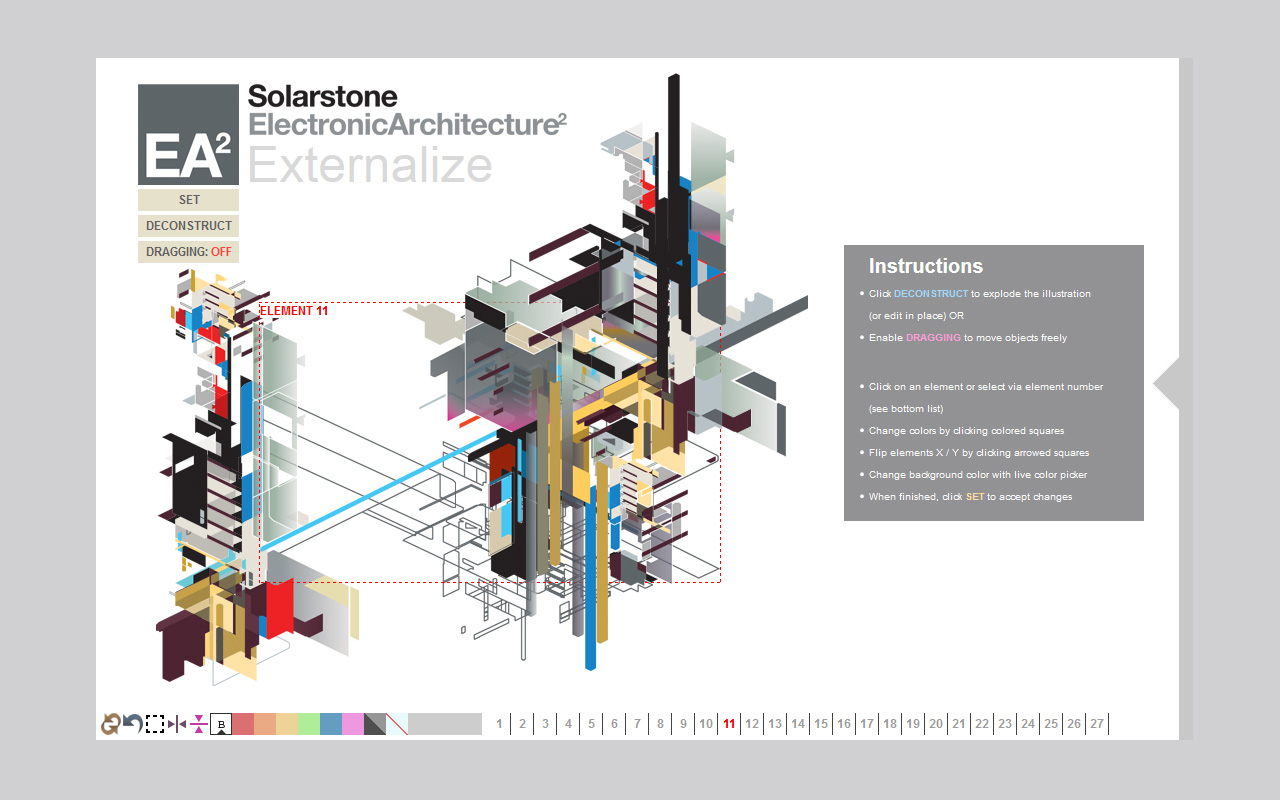Viewport: 1280px width, 800px height.
Task: Select element number 17
Action: click(x=867, y=724)
